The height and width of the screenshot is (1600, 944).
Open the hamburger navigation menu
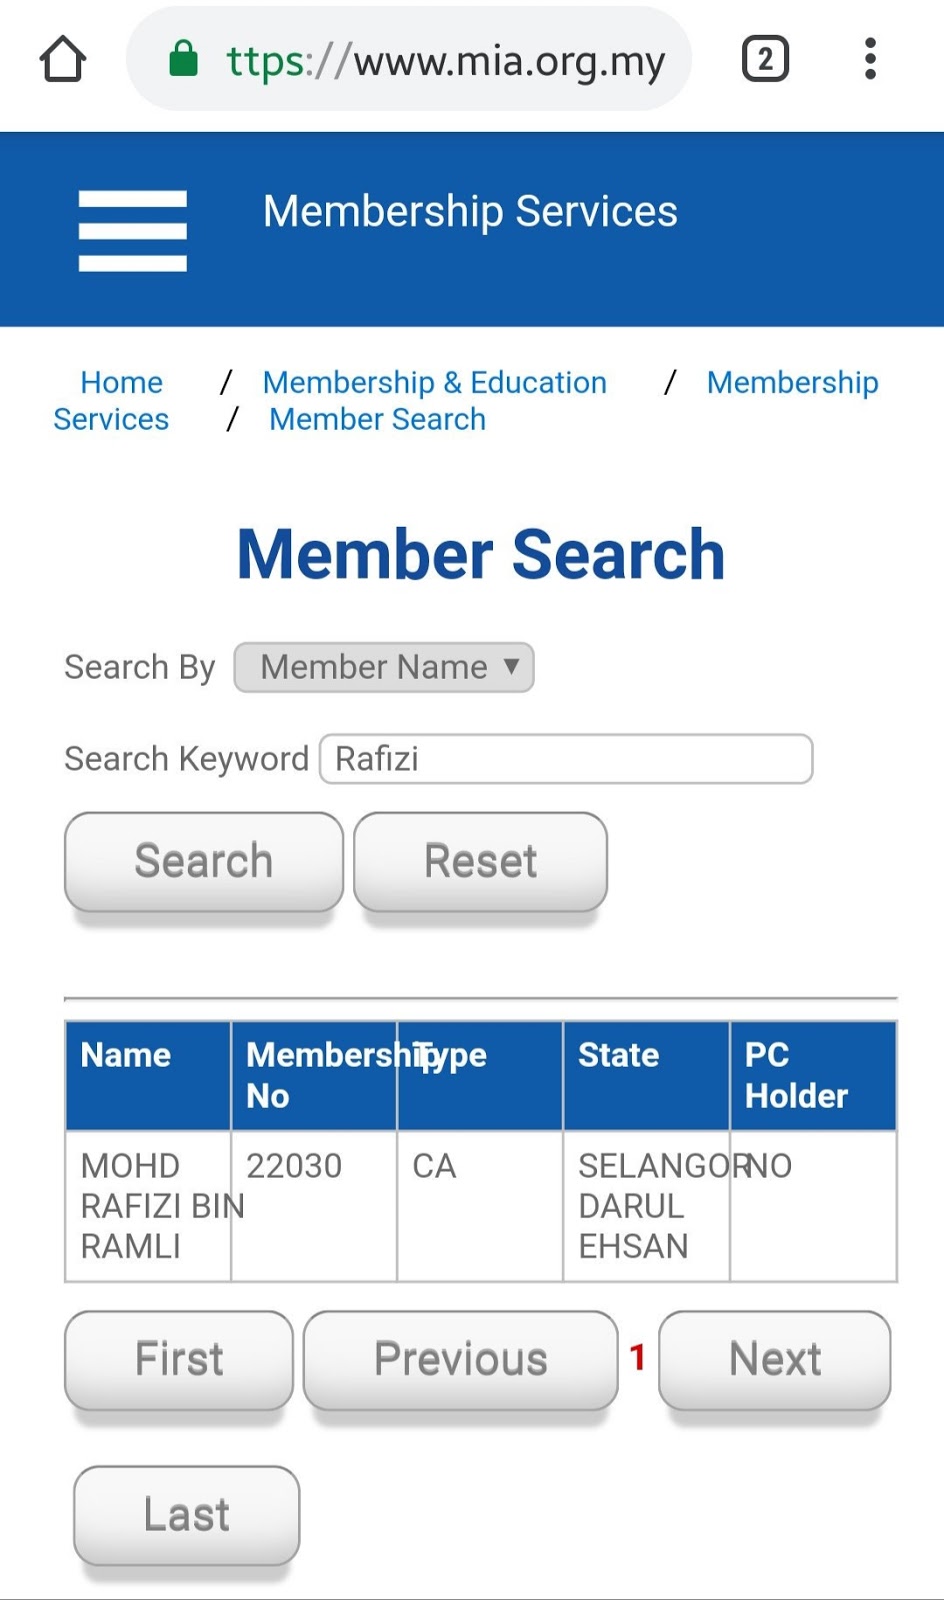coord(132,230)
